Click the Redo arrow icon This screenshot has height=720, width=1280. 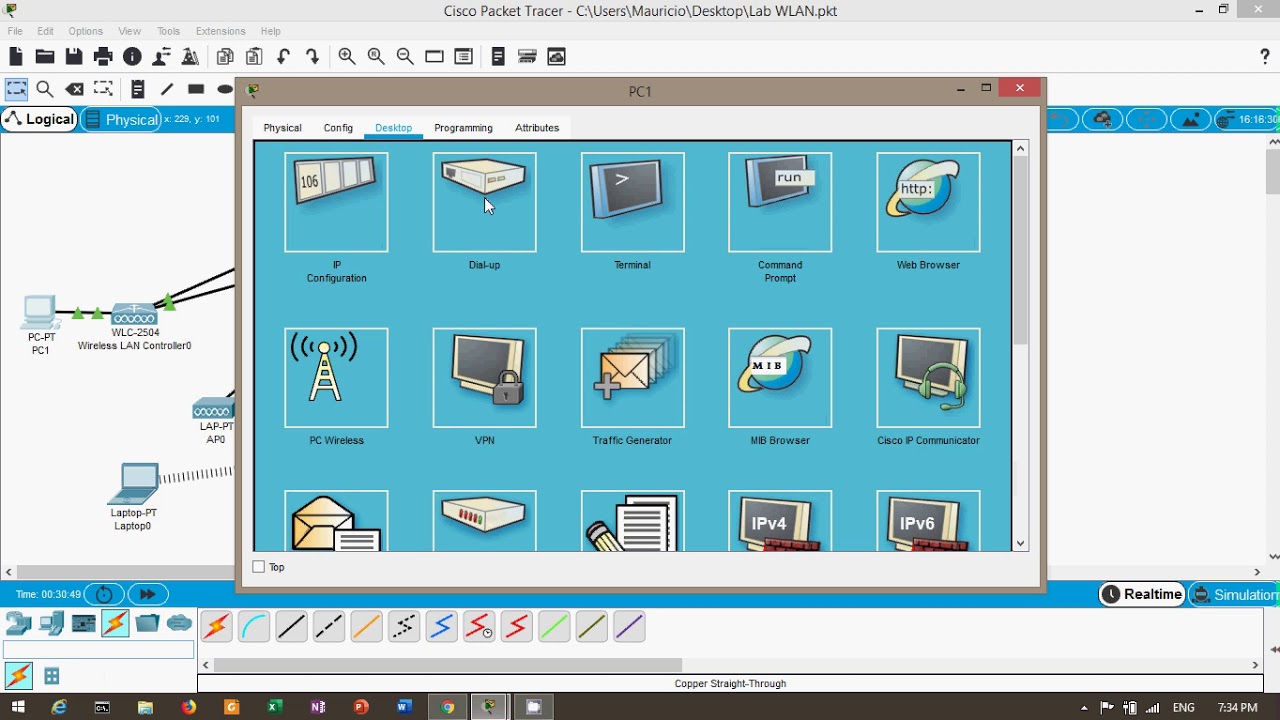(x=312, y=57)
